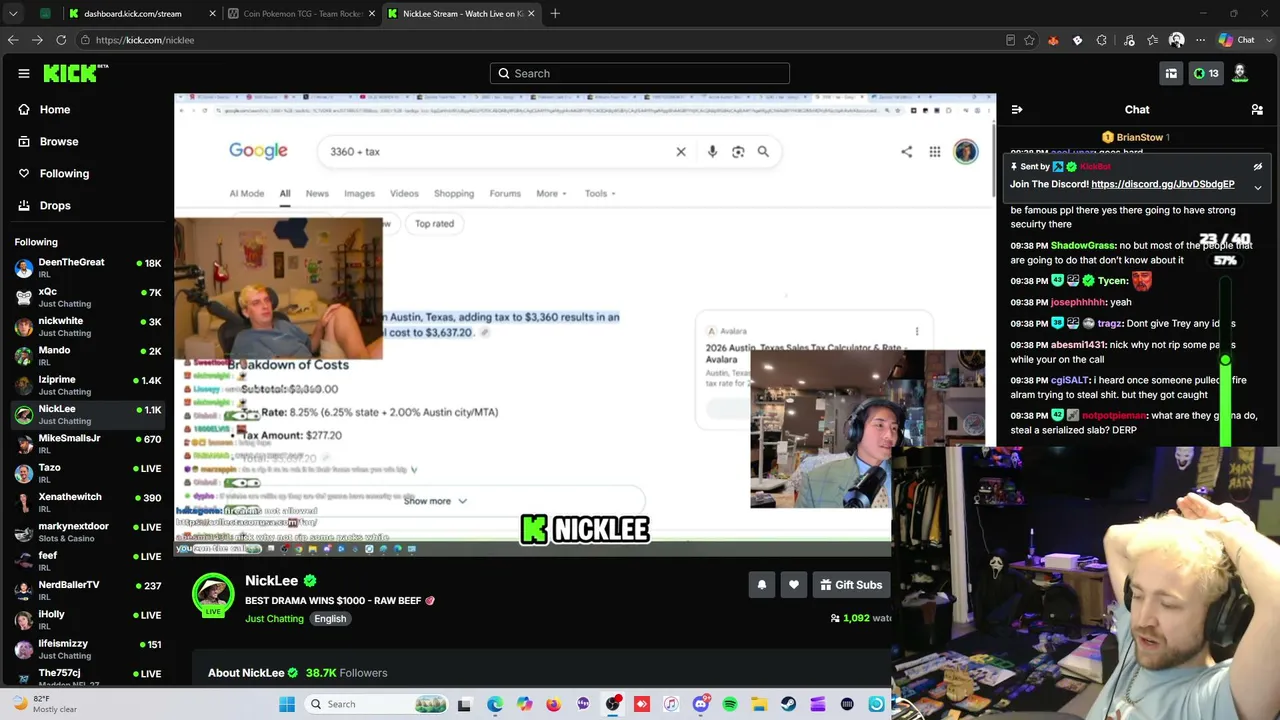Bookmark this page with the star icon
The width and height of the screenshot is (1280, 720).
click(1029, 40)
